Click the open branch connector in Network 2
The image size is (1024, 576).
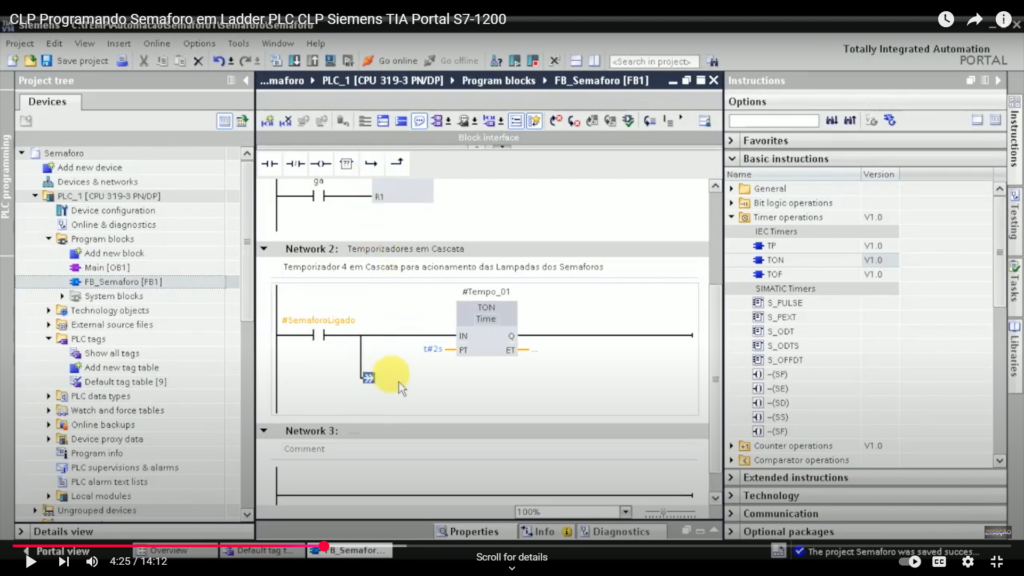pyautogui.click(x=368, y=377)
